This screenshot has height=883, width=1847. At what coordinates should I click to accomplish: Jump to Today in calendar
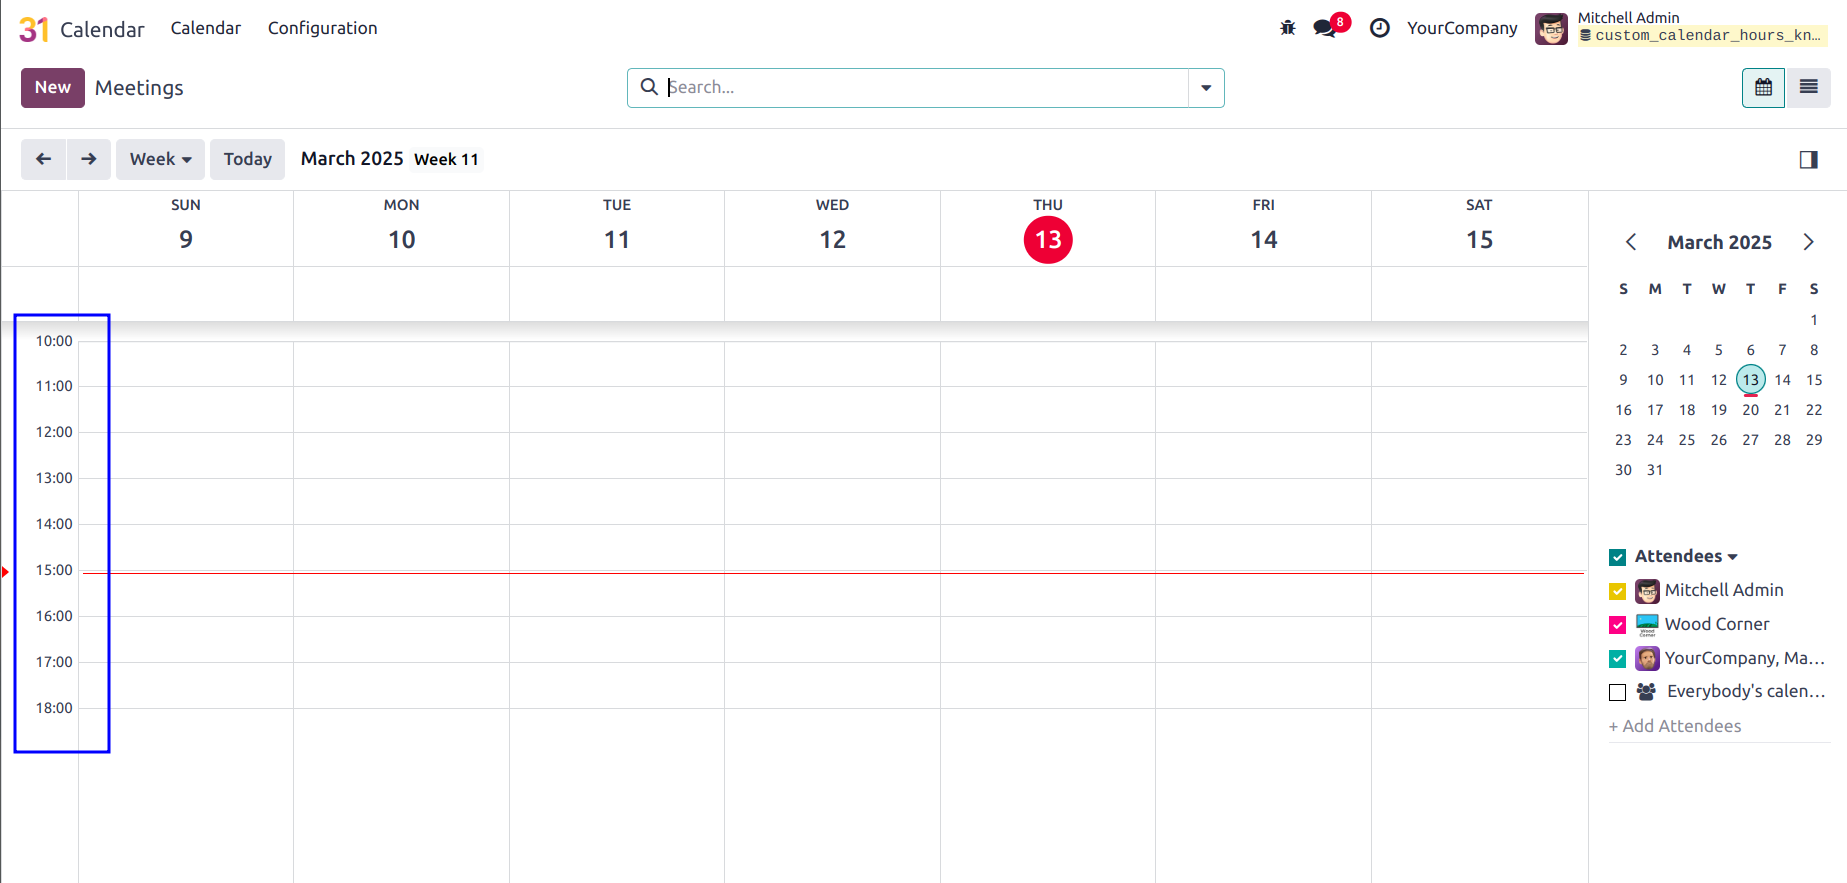pos(247,159)
